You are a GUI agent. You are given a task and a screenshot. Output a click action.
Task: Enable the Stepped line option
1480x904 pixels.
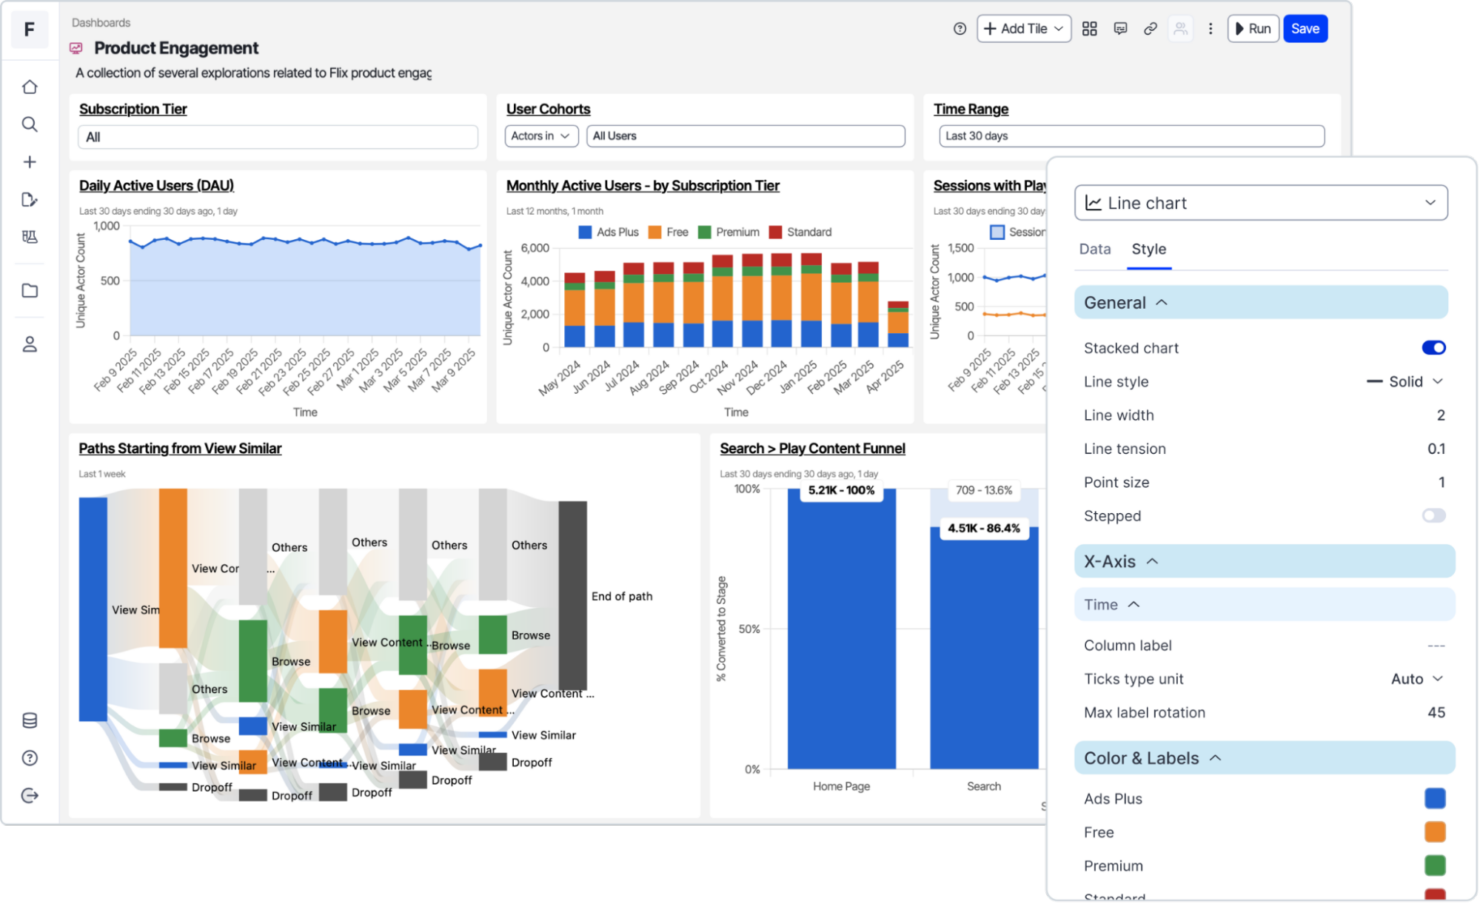click(1433, 515)
